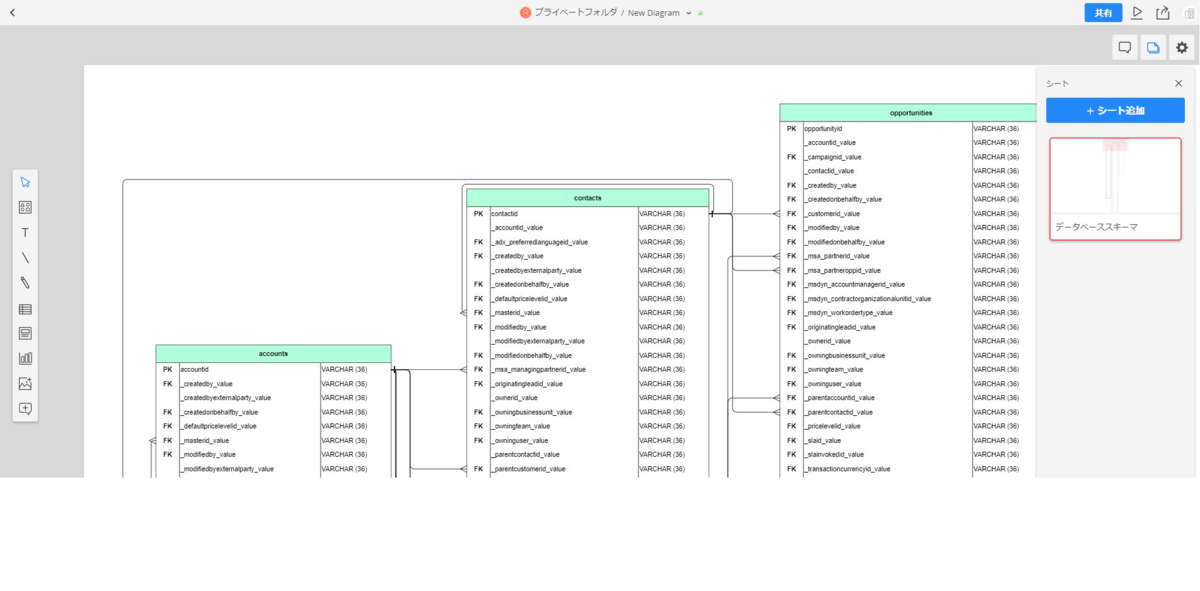The width and height of the screenshot is (1200, 591).
Task: Close the シート panel
Action: 1178,84
